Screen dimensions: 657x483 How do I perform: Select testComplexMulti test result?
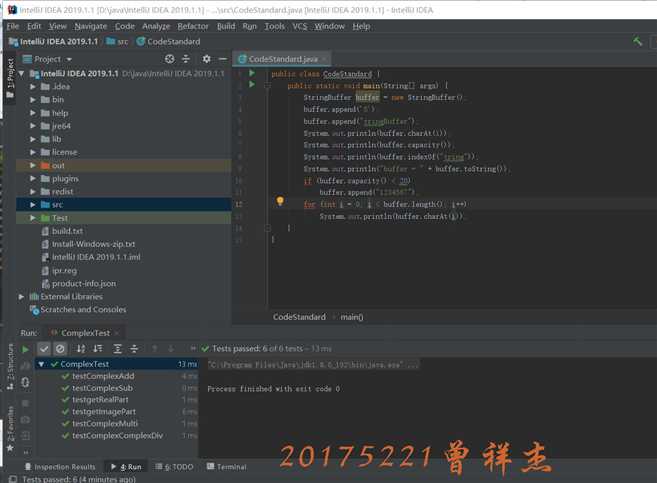[105, 424]
